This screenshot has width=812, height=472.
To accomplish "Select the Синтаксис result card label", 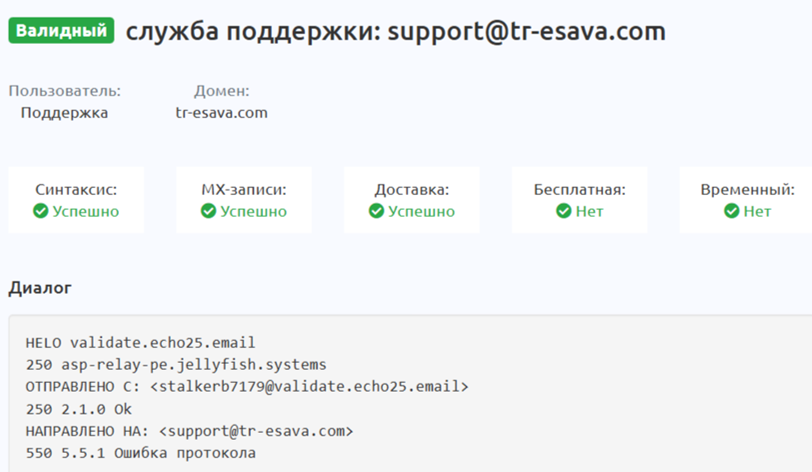I will pyautogui.click(x=76, y=189).
